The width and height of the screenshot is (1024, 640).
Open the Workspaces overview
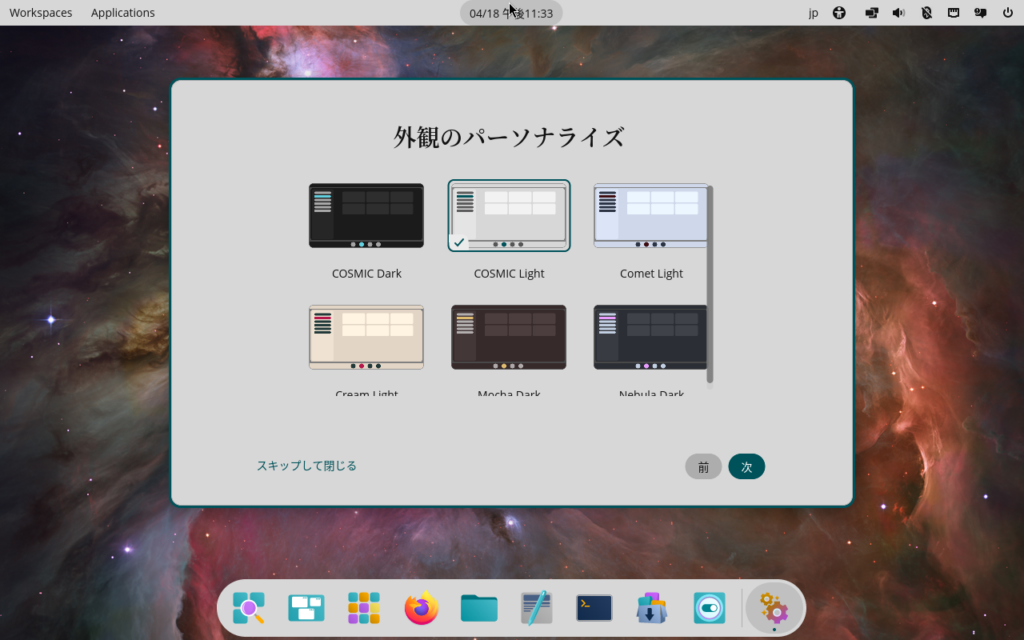point(41,13)
